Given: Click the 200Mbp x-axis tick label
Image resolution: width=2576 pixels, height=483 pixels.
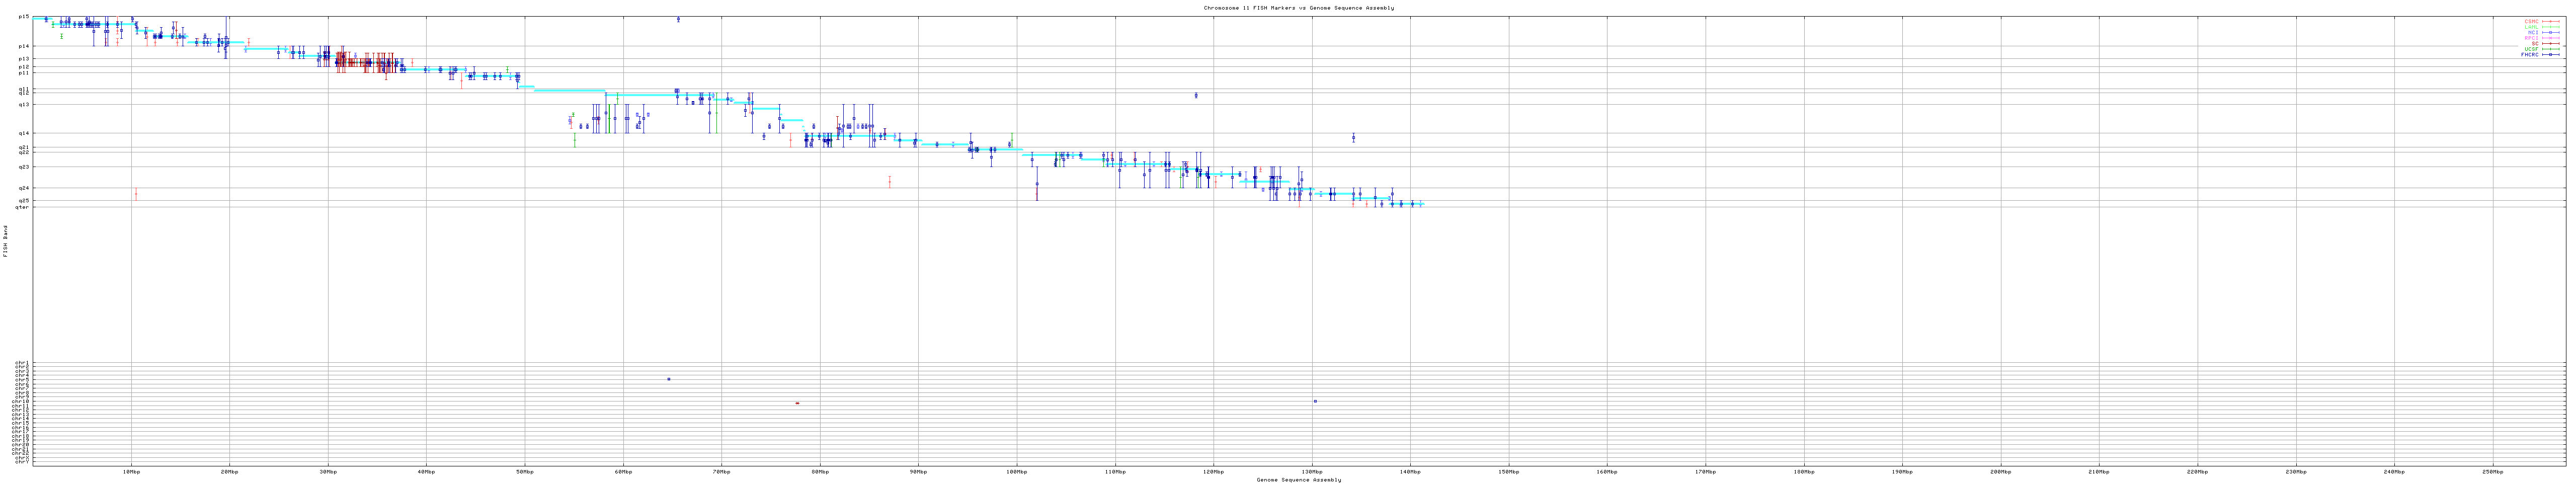Looking at the screenshot, I should coord(2000,471).
